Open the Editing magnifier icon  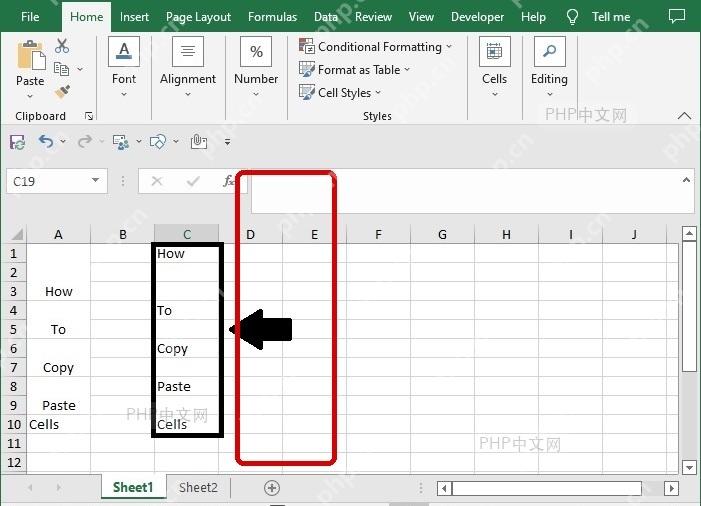pos(549,51)
